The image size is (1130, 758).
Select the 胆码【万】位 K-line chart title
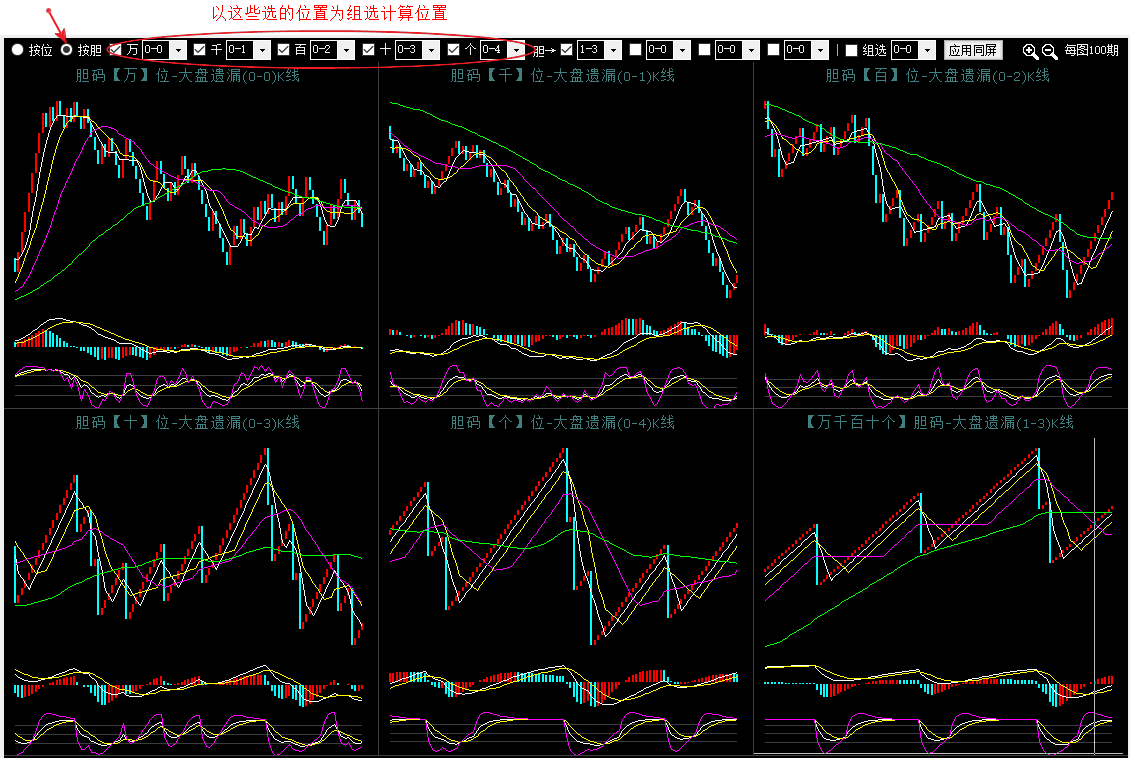click(x=188, y=76)
